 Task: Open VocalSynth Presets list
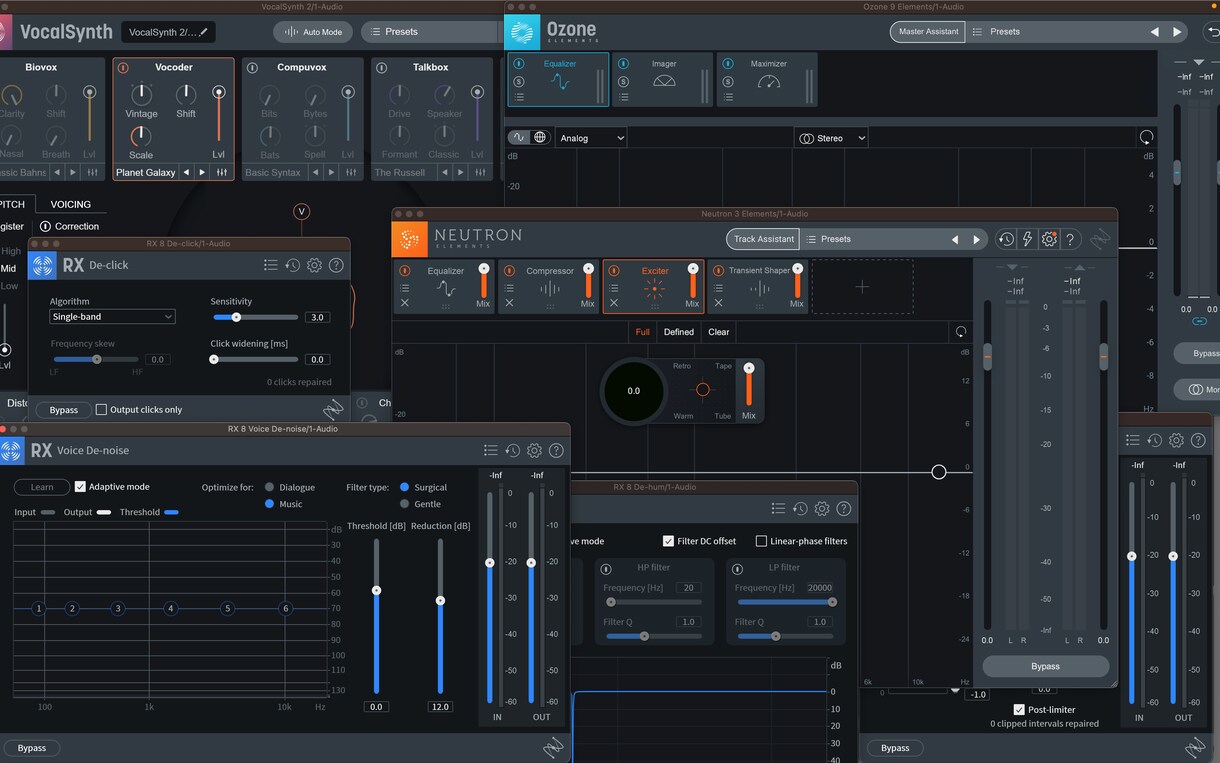430,32
